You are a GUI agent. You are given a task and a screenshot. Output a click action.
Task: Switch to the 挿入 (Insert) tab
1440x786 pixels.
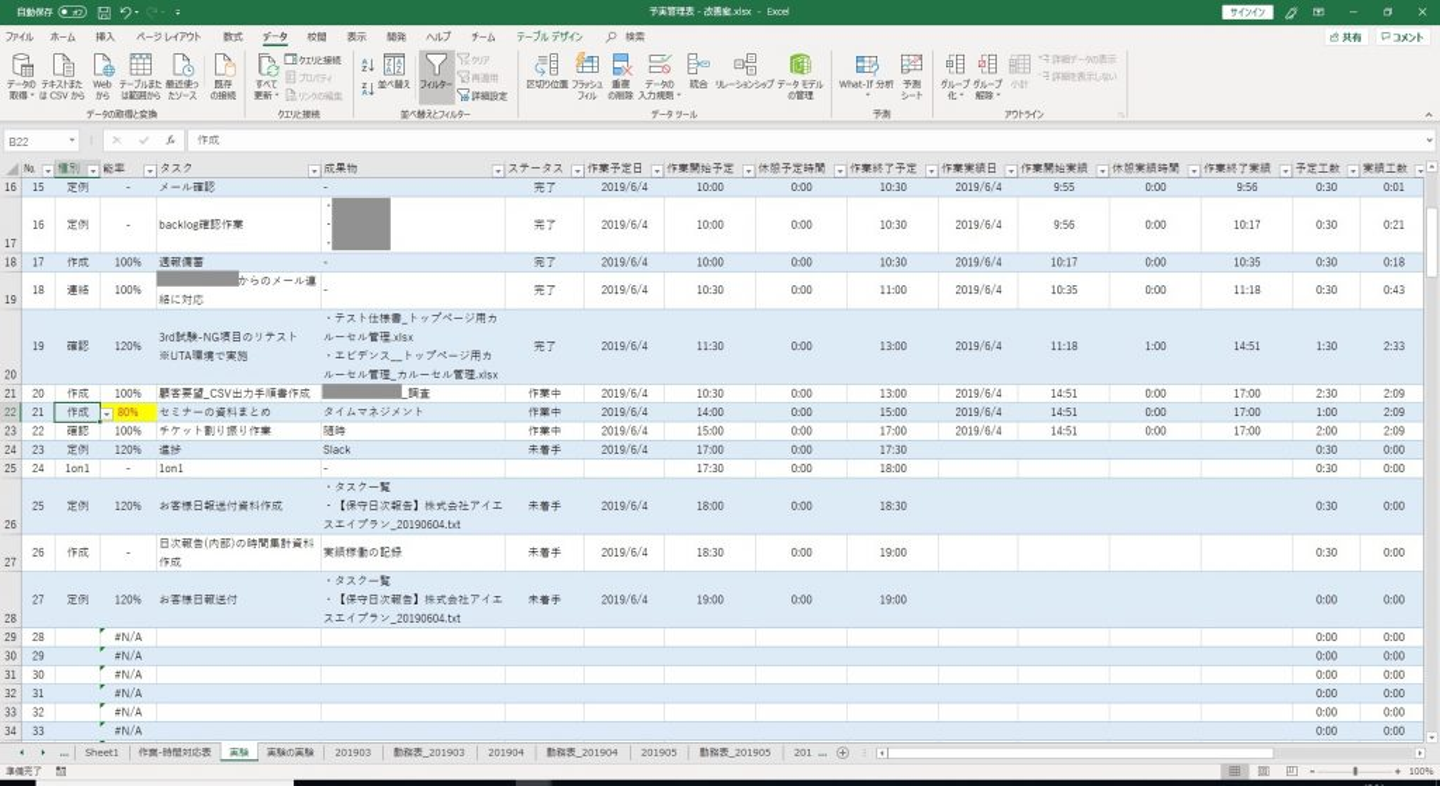[x=105, y=37]
